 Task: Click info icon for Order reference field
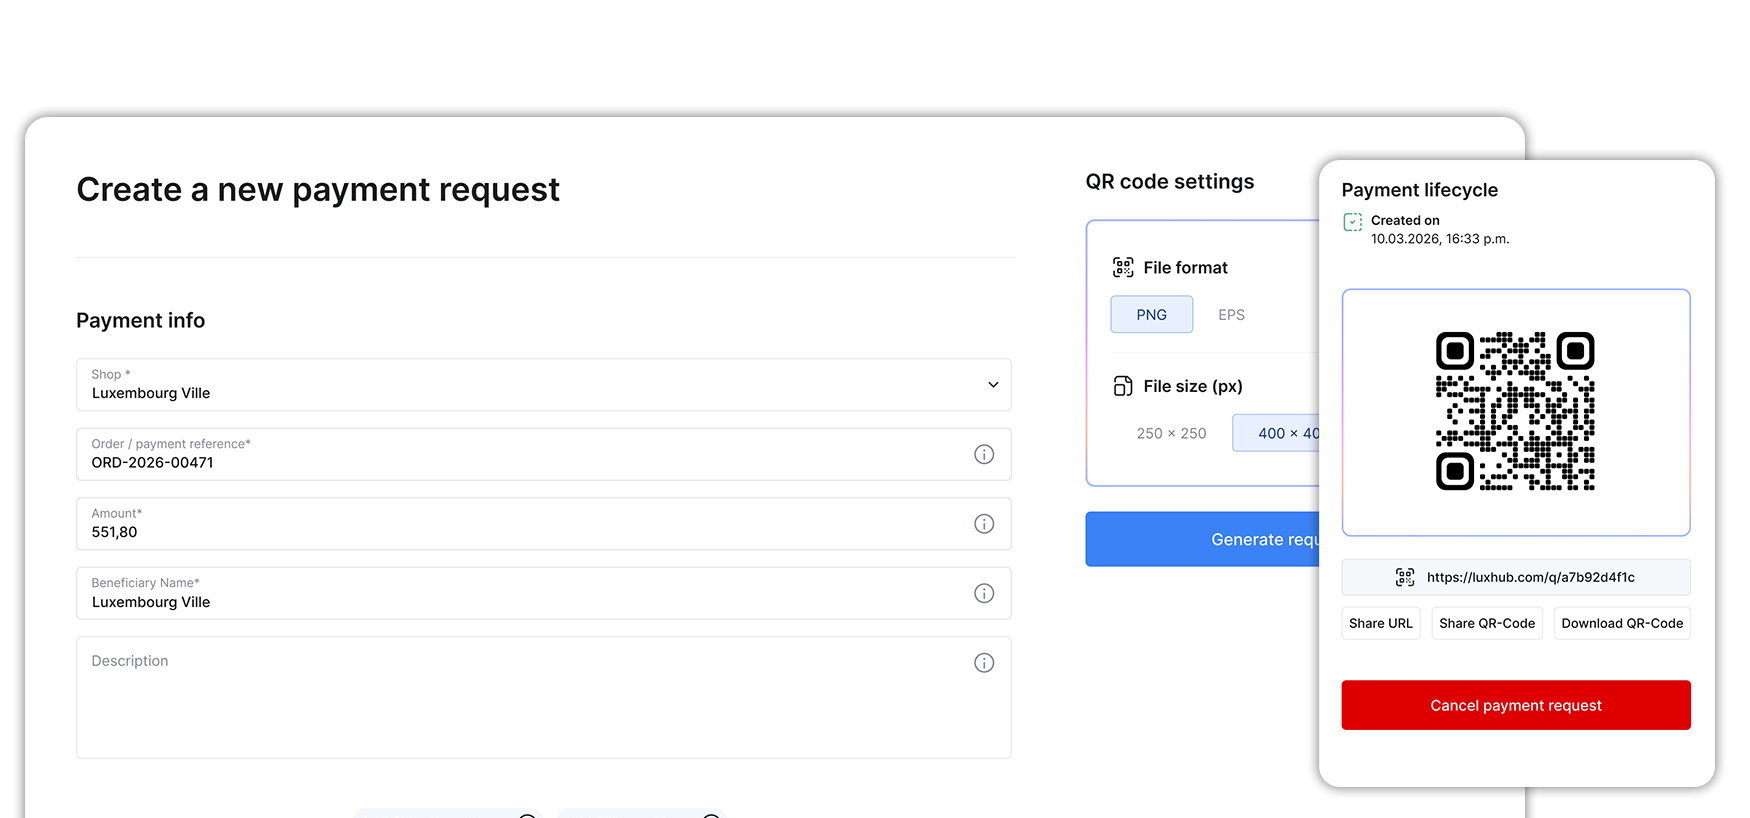tap(984, 454)
